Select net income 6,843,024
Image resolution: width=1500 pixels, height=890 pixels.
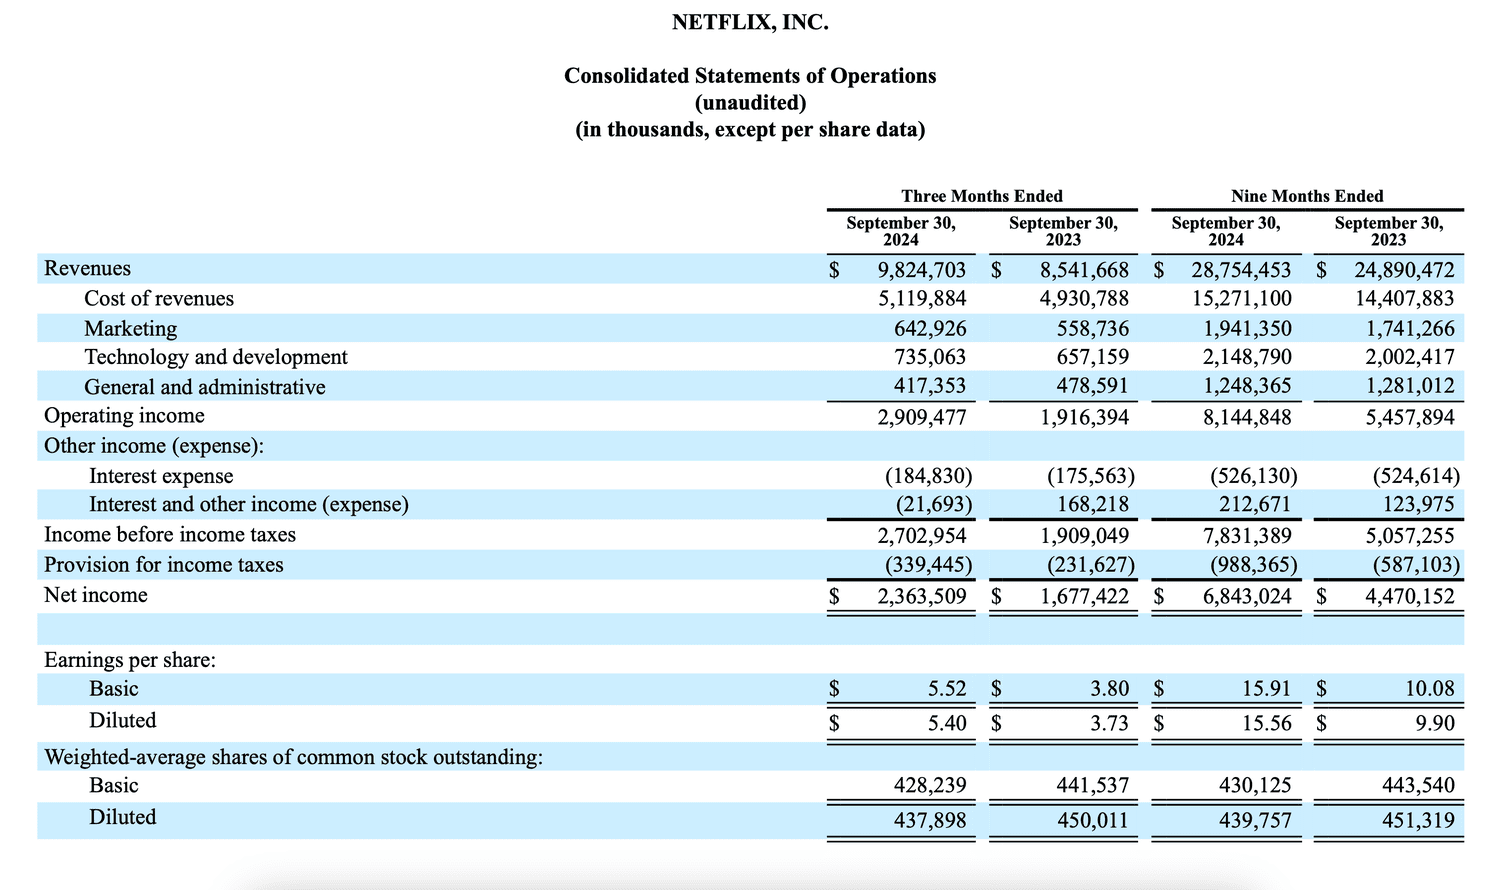[x=1247, y=597]
